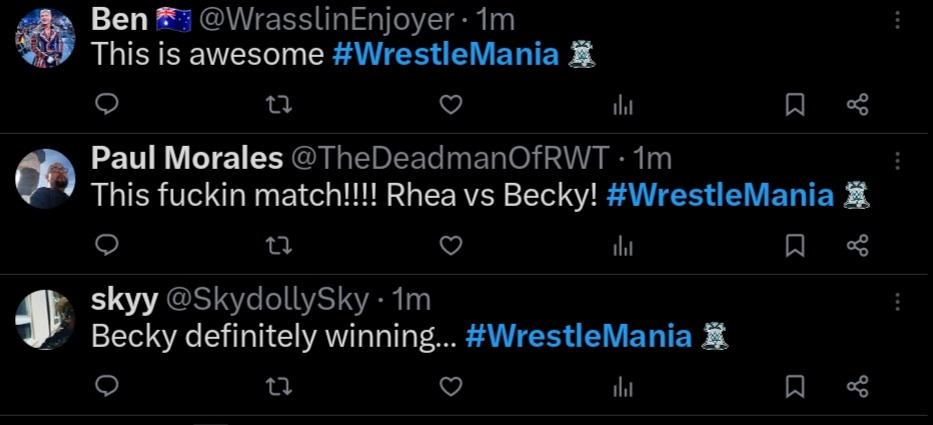Reply to skyy's "Becky definitely winning" tweet
Screen dimensions: 933x425
click(108, 386)
